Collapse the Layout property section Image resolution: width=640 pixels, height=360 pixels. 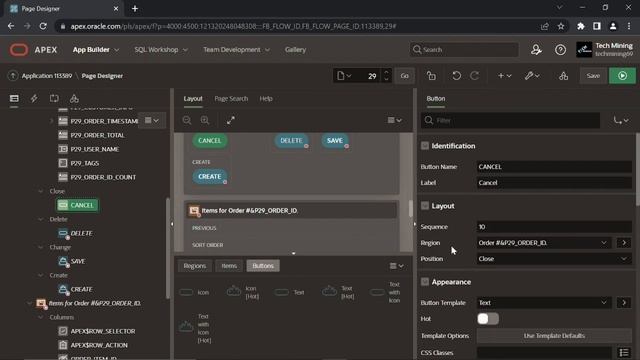[x=424, y=206]
